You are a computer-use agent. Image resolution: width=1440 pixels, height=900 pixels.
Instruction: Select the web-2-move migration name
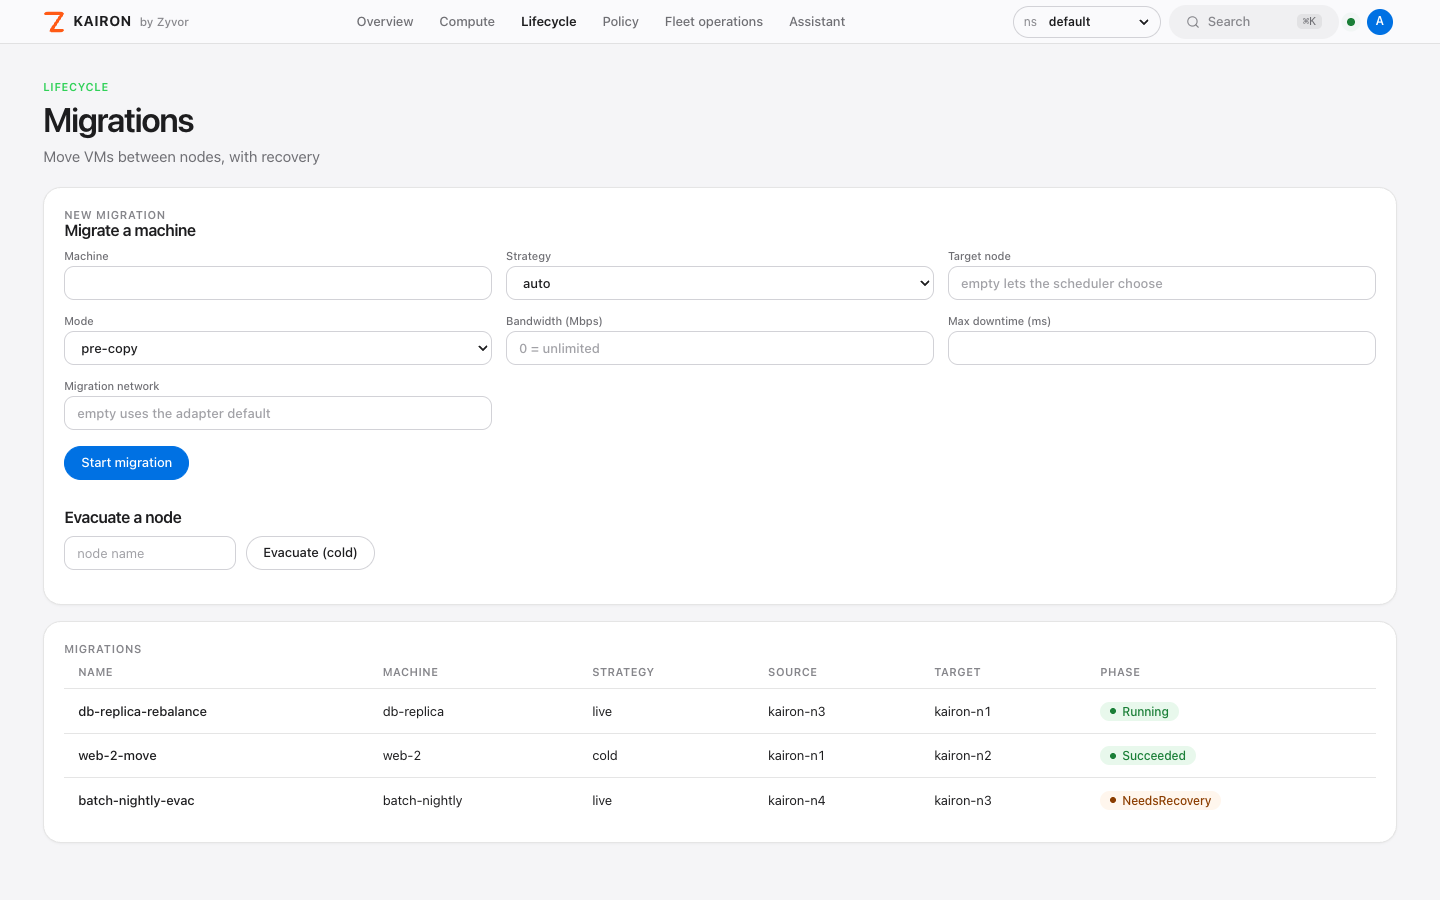118,756
